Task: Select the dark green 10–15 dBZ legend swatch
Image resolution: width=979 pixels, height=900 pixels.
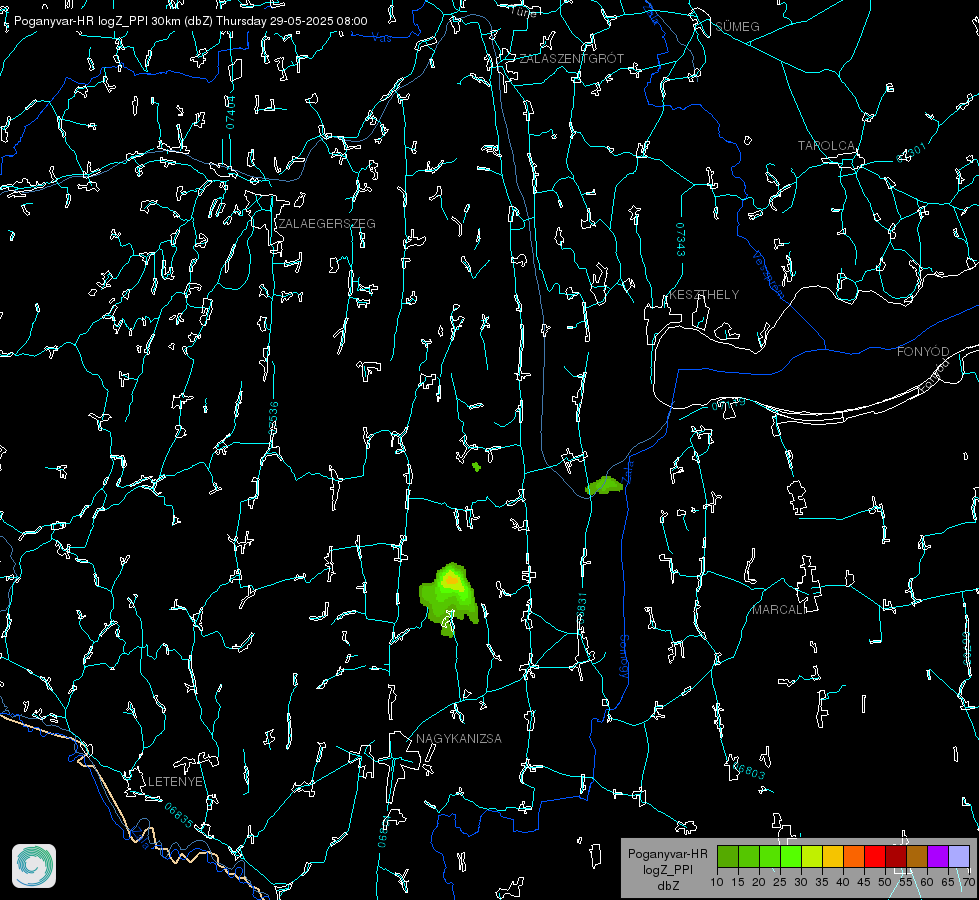Action: pyautogui.click(x=728, y=856)
